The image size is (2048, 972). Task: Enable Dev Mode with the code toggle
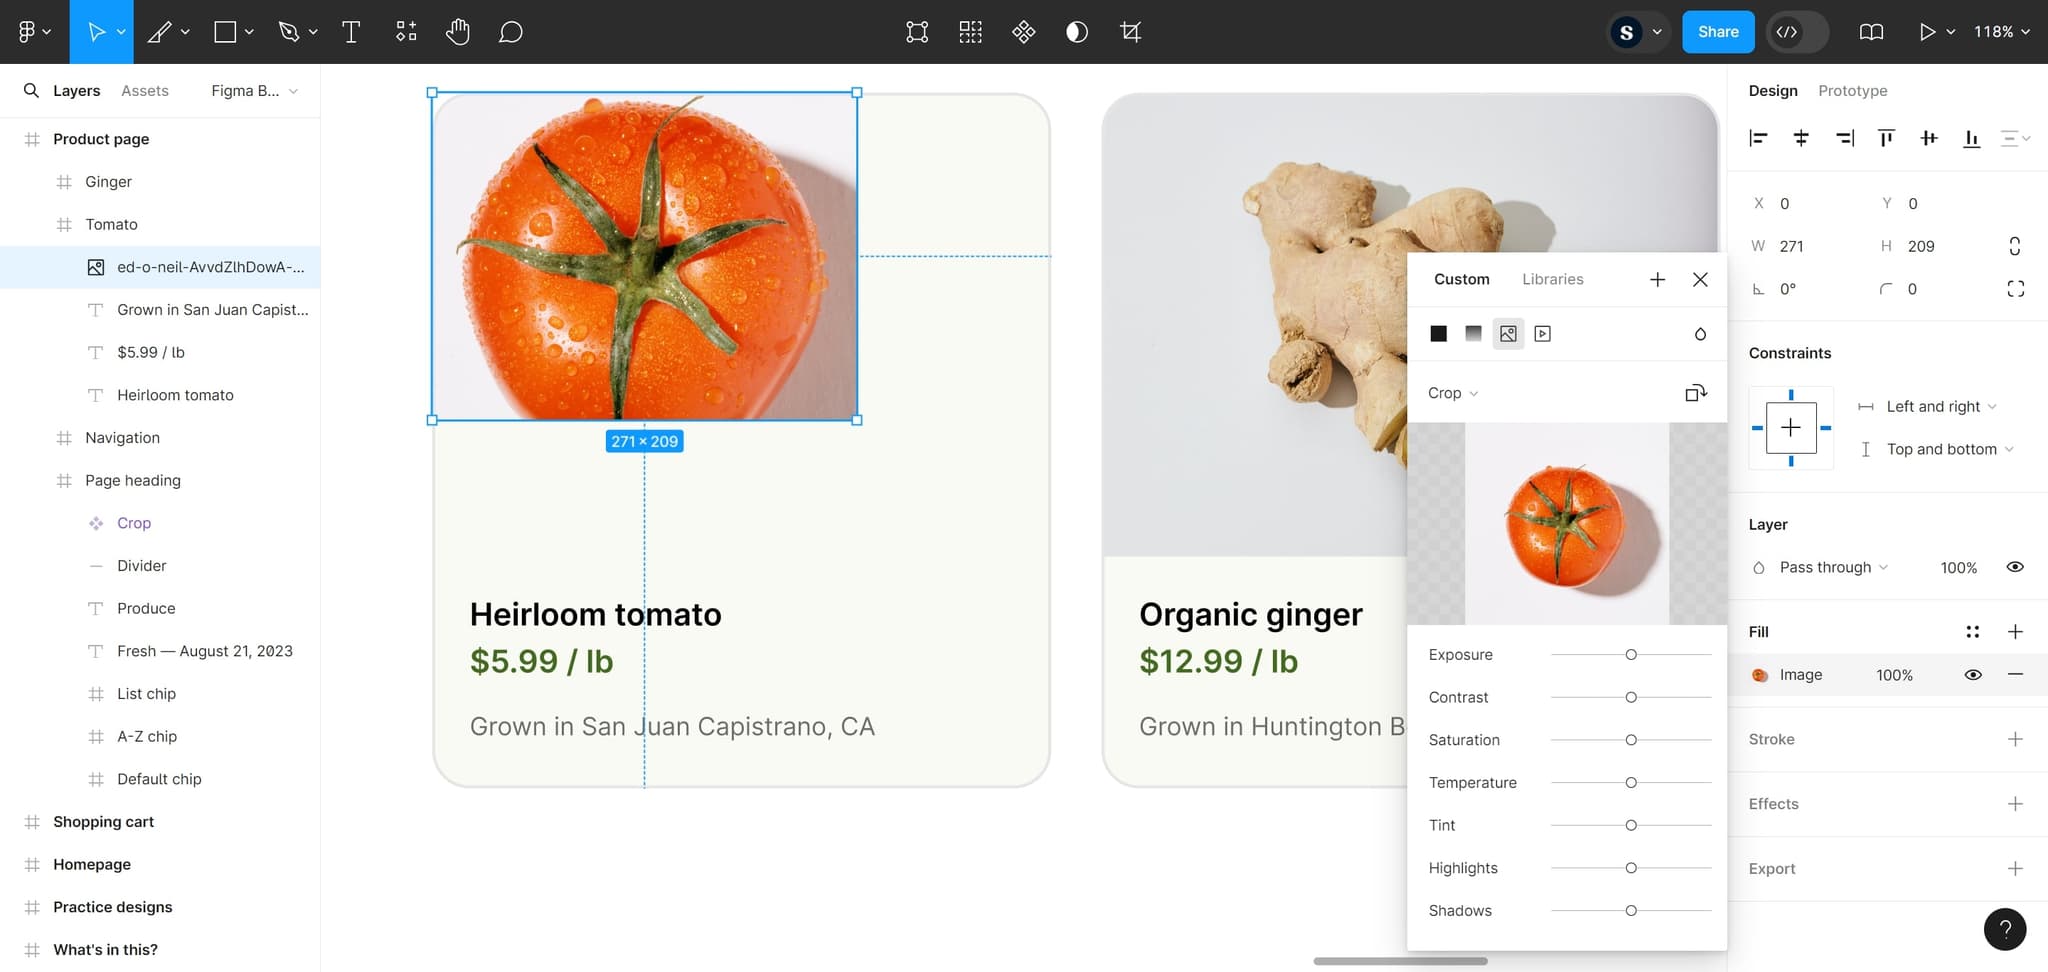(1789, 31)
